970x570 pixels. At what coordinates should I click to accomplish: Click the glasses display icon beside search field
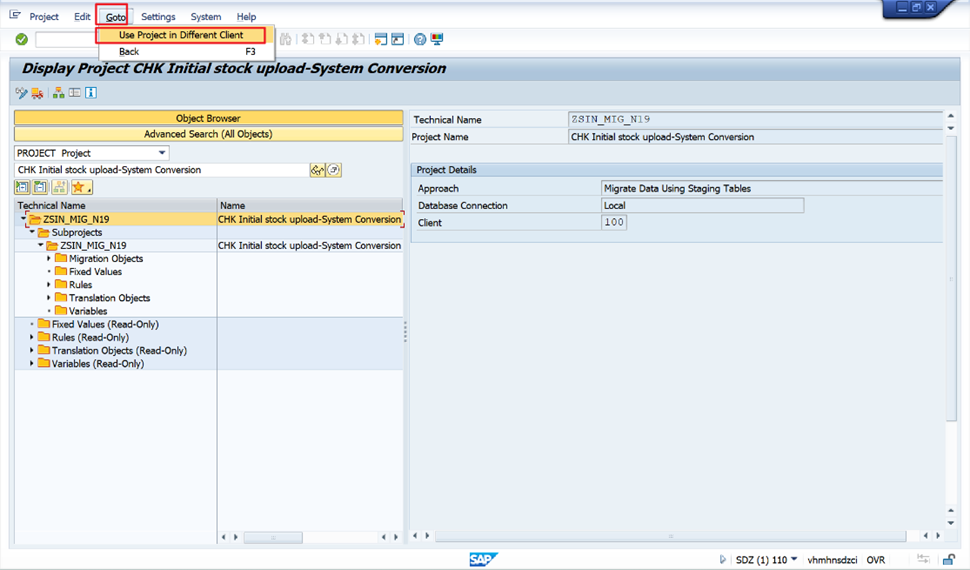(317, 170)
